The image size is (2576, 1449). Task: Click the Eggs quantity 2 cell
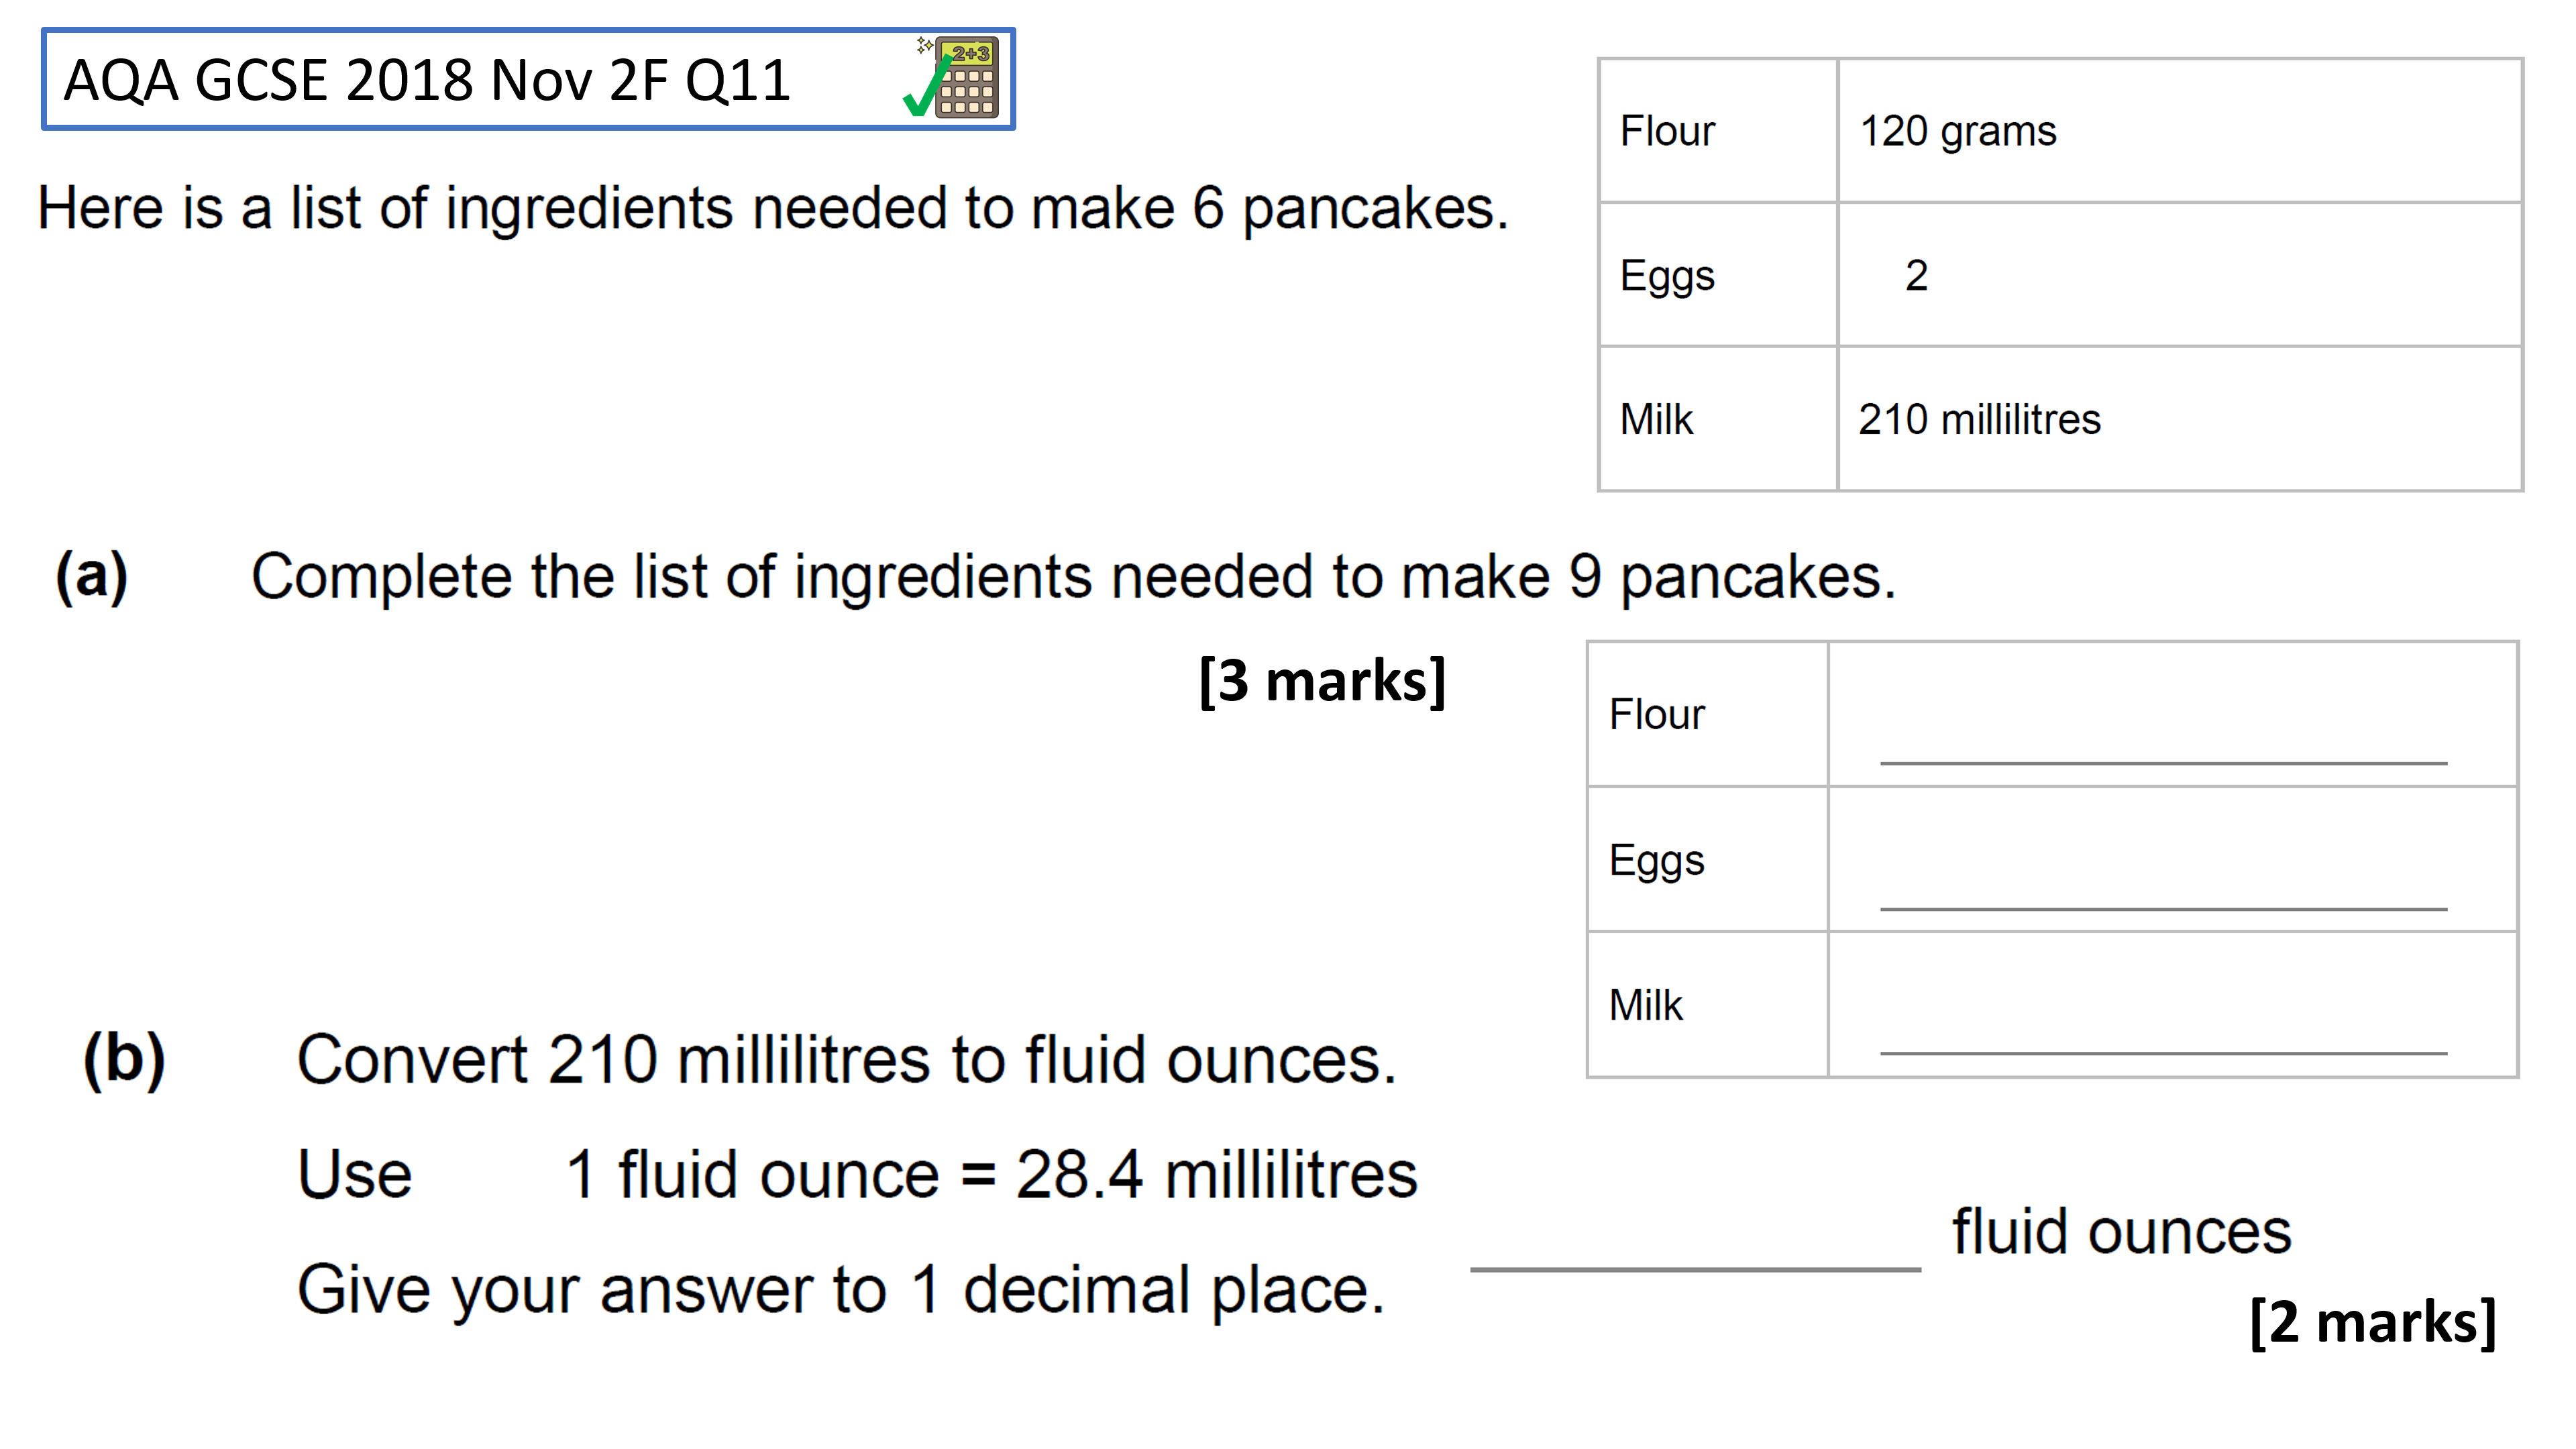click(x=2180, y=275)
